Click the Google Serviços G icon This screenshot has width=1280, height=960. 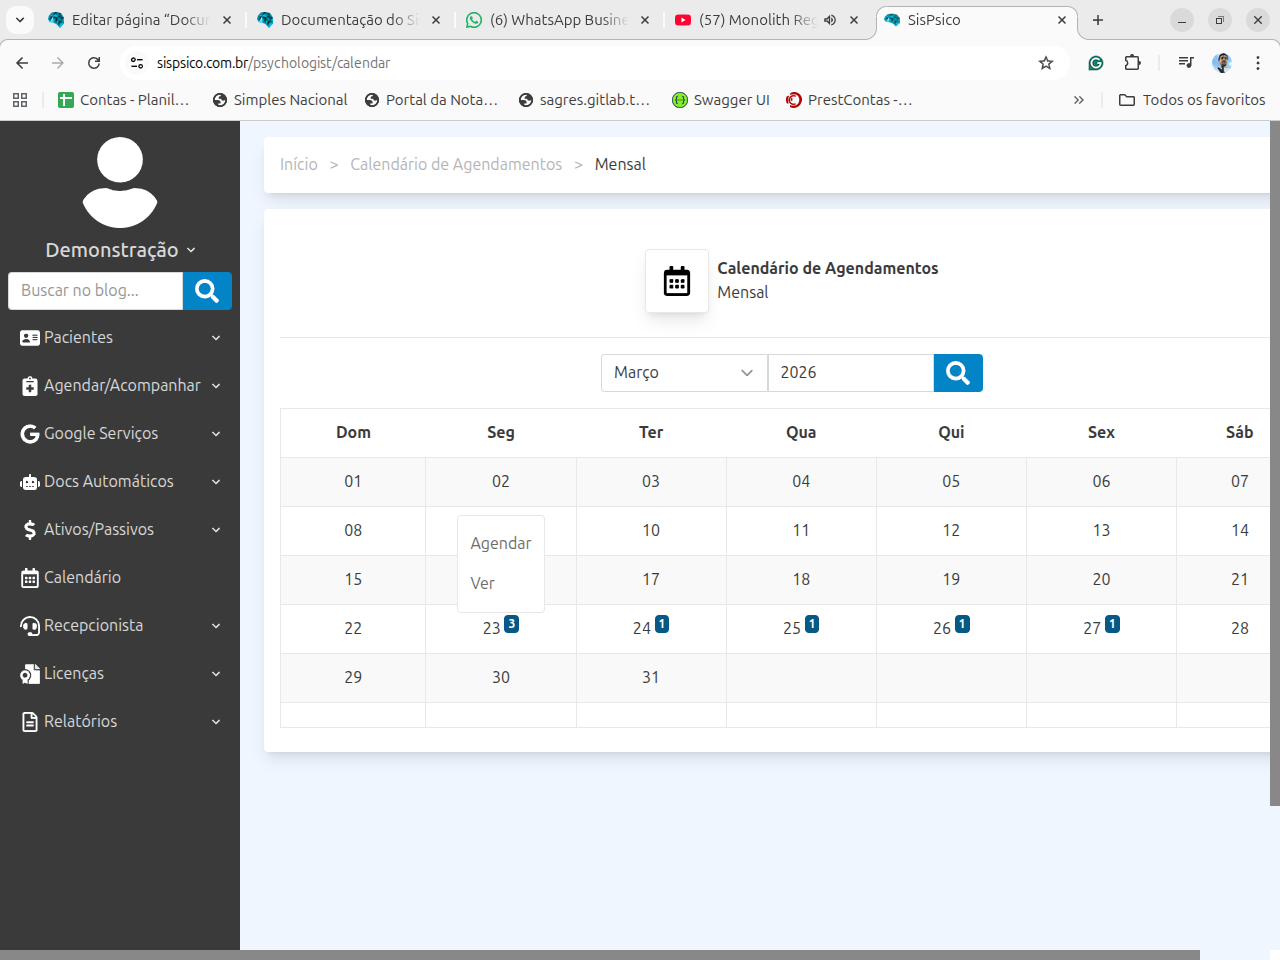[x=30, y=434]
